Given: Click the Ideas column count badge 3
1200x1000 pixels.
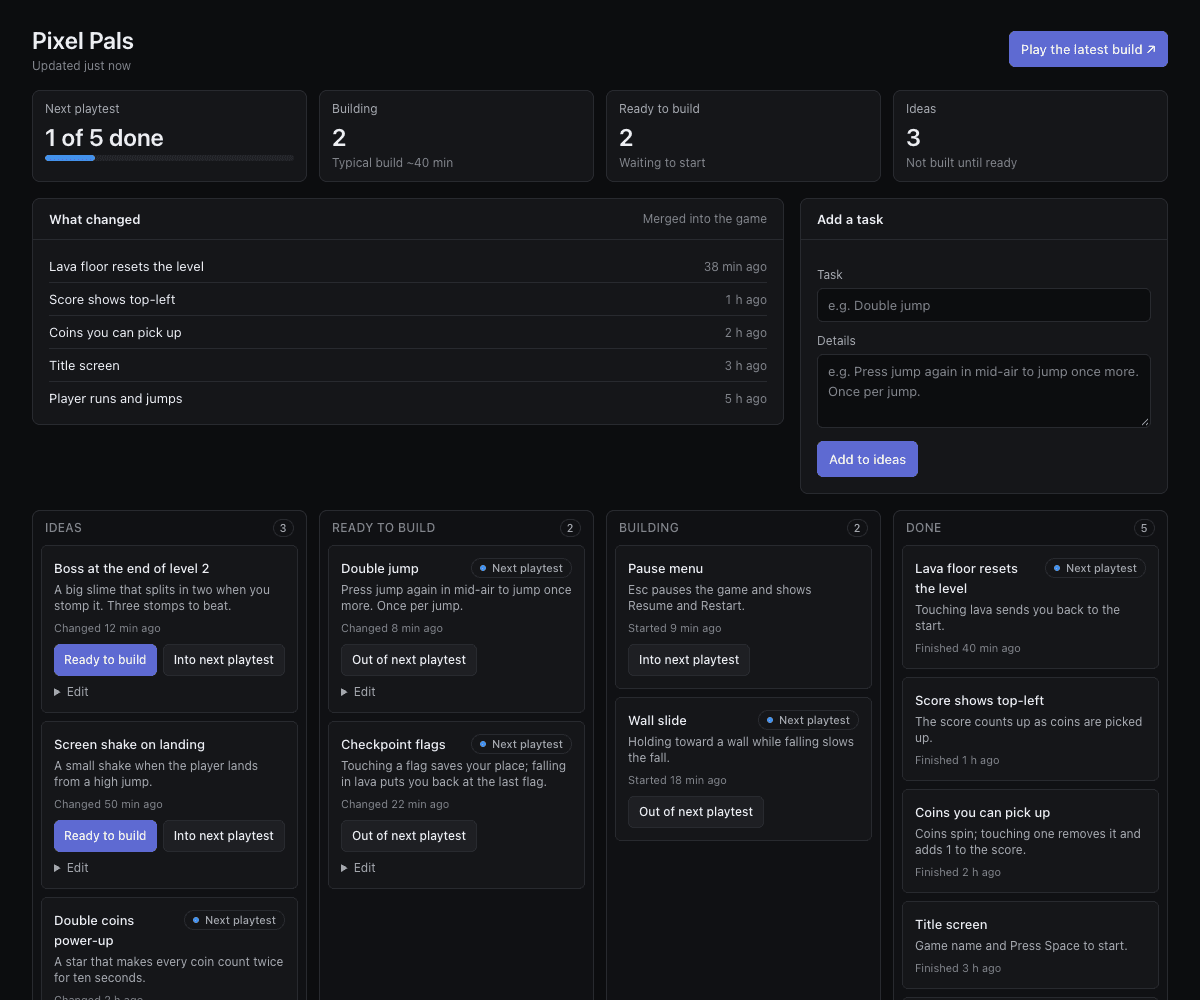Looking at the screenshot, I should pyautogui.click(x=283, y=528).
